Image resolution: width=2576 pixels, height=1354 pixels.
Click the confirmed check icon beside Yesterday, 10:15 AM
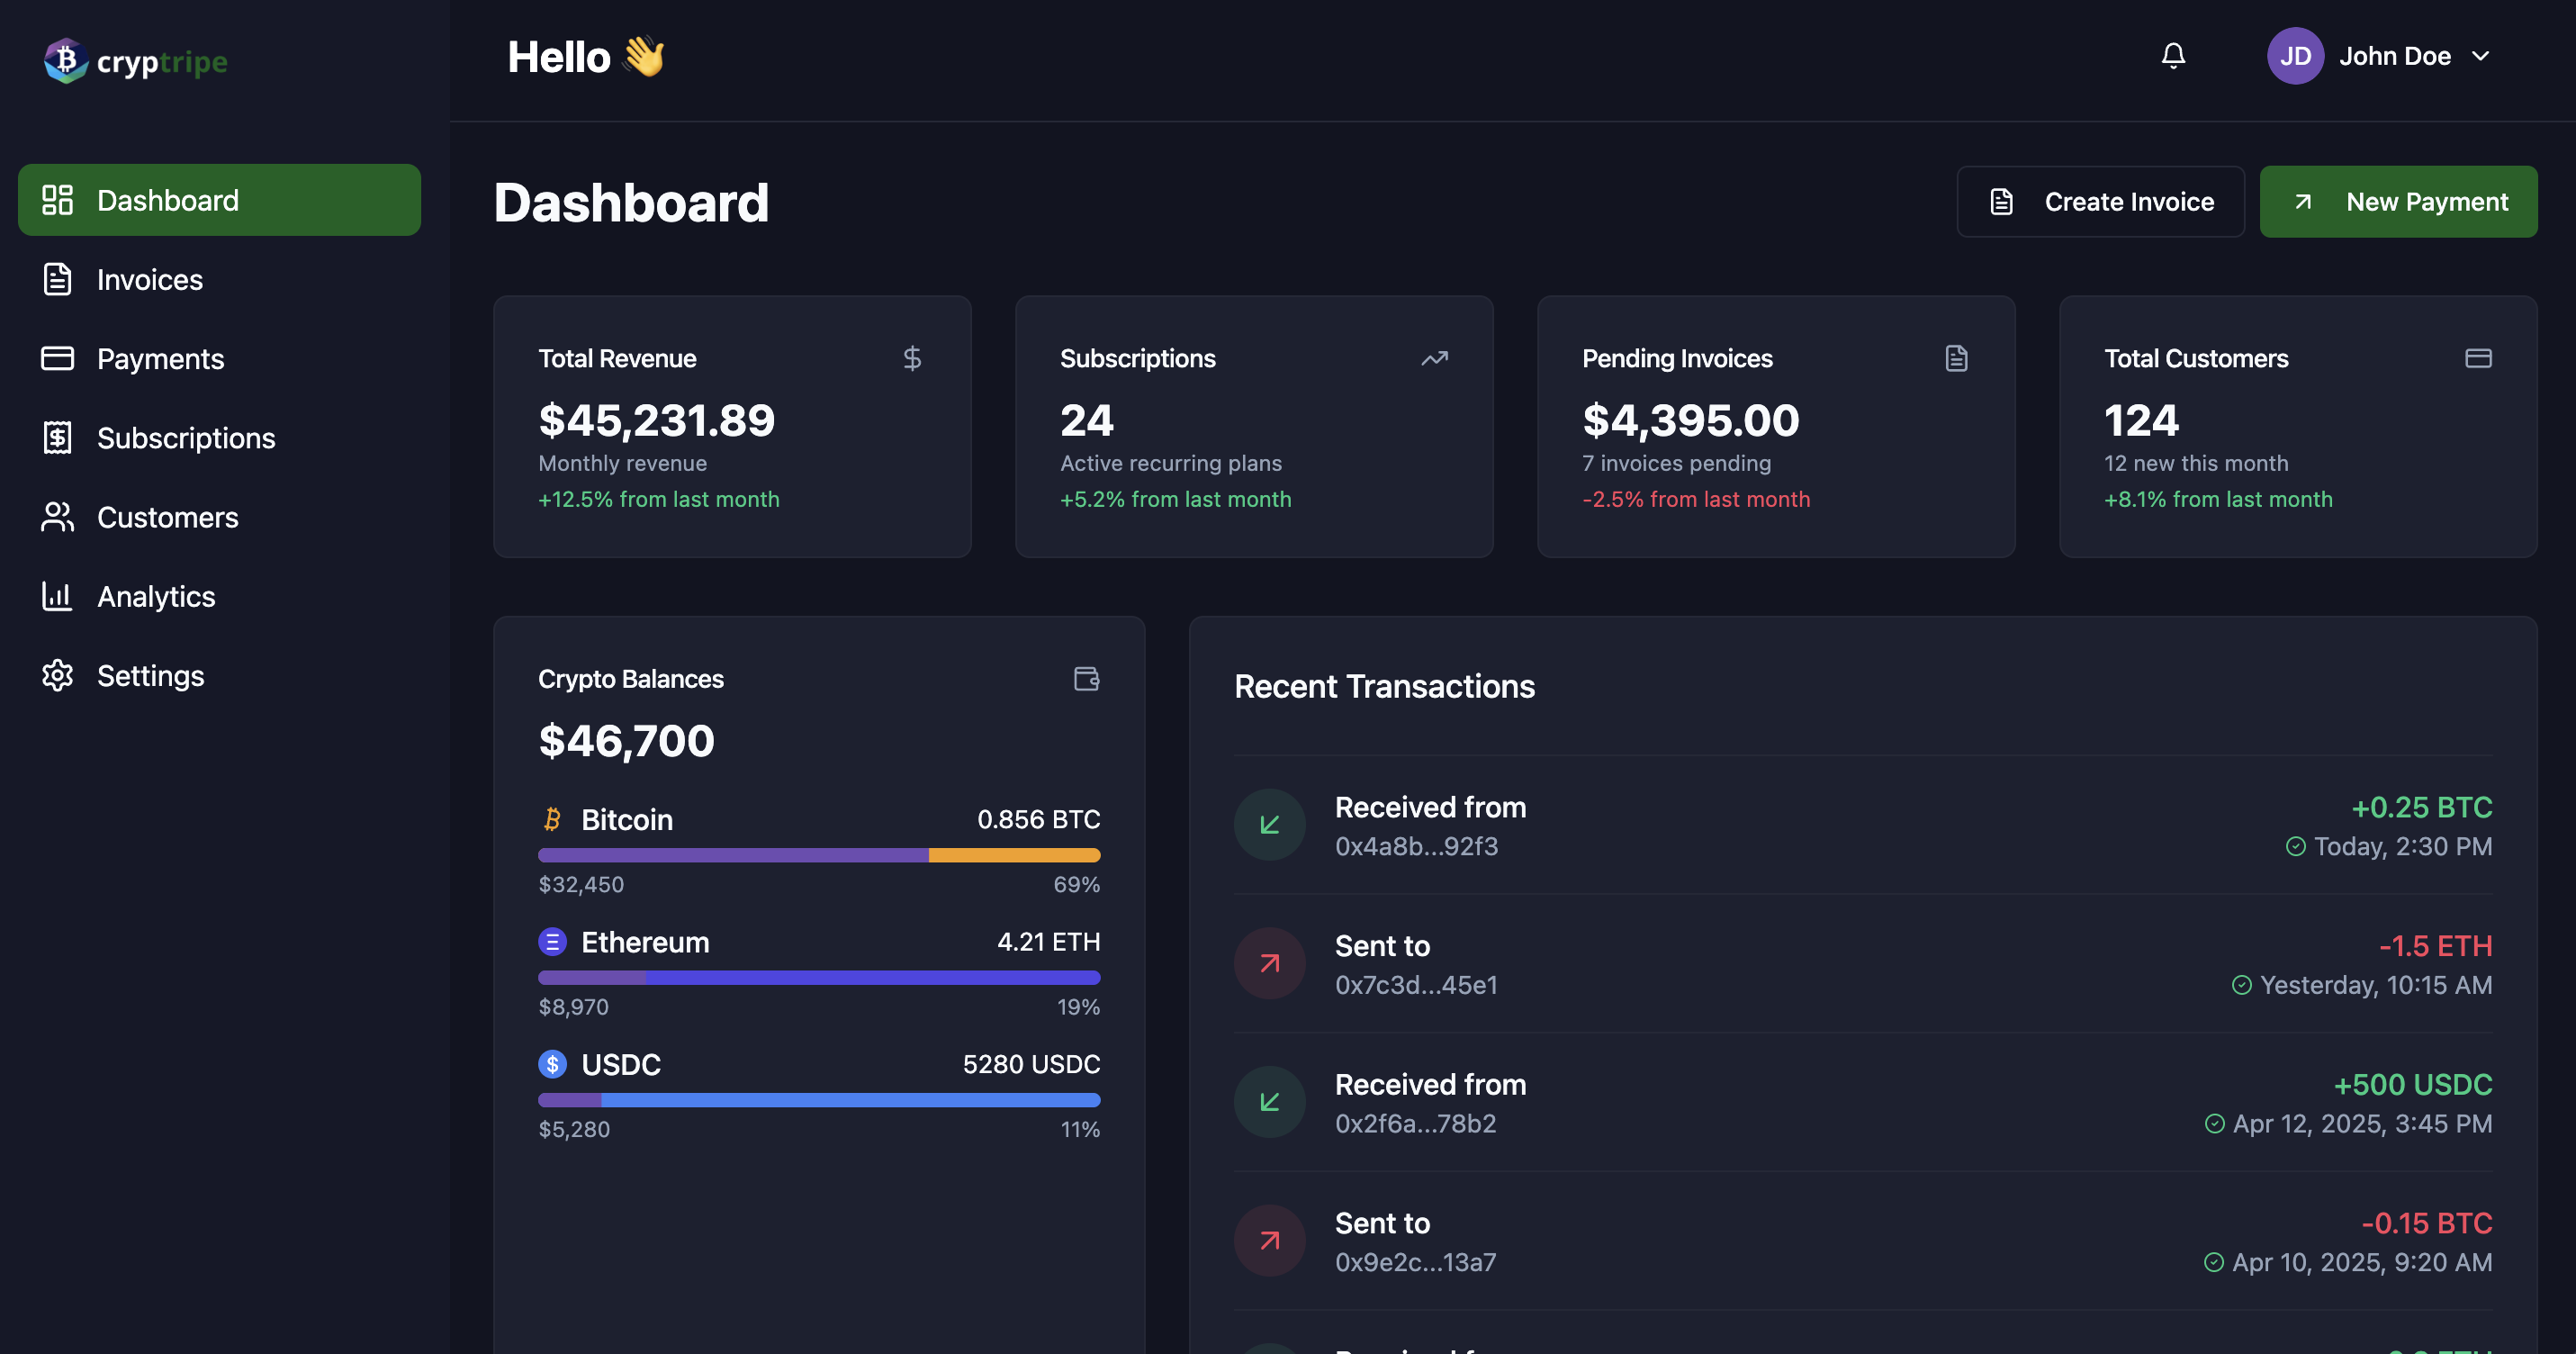click(x=2242, y=985)
